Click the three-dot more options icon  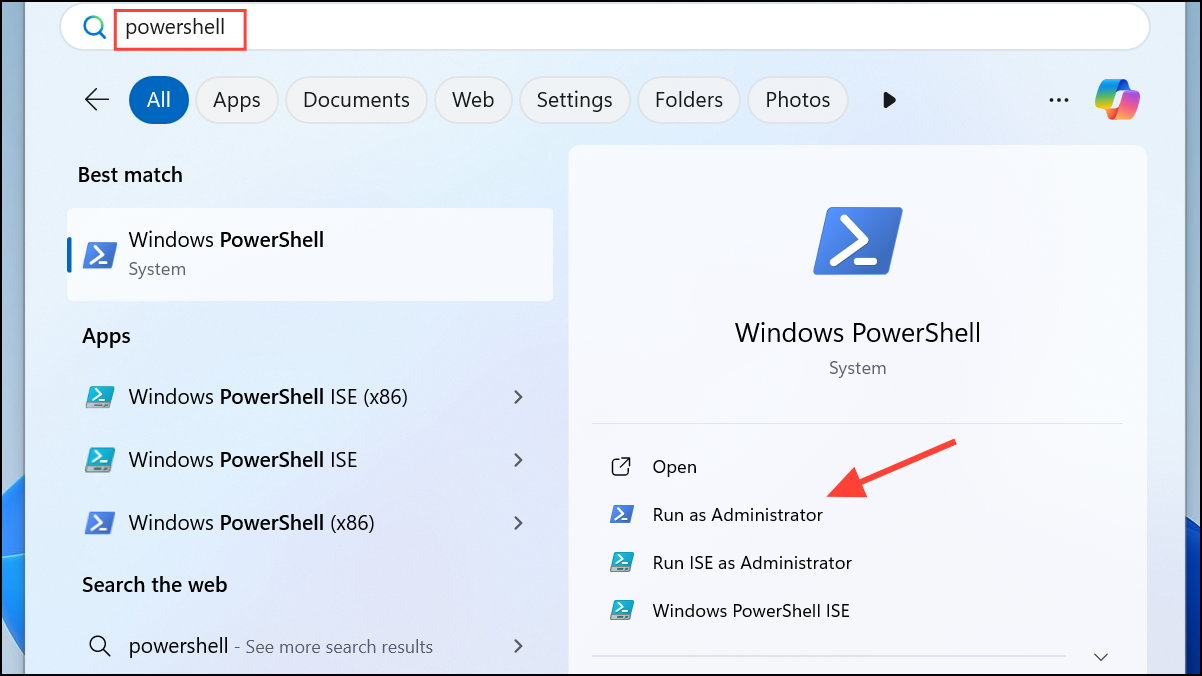coord(1059,100)
